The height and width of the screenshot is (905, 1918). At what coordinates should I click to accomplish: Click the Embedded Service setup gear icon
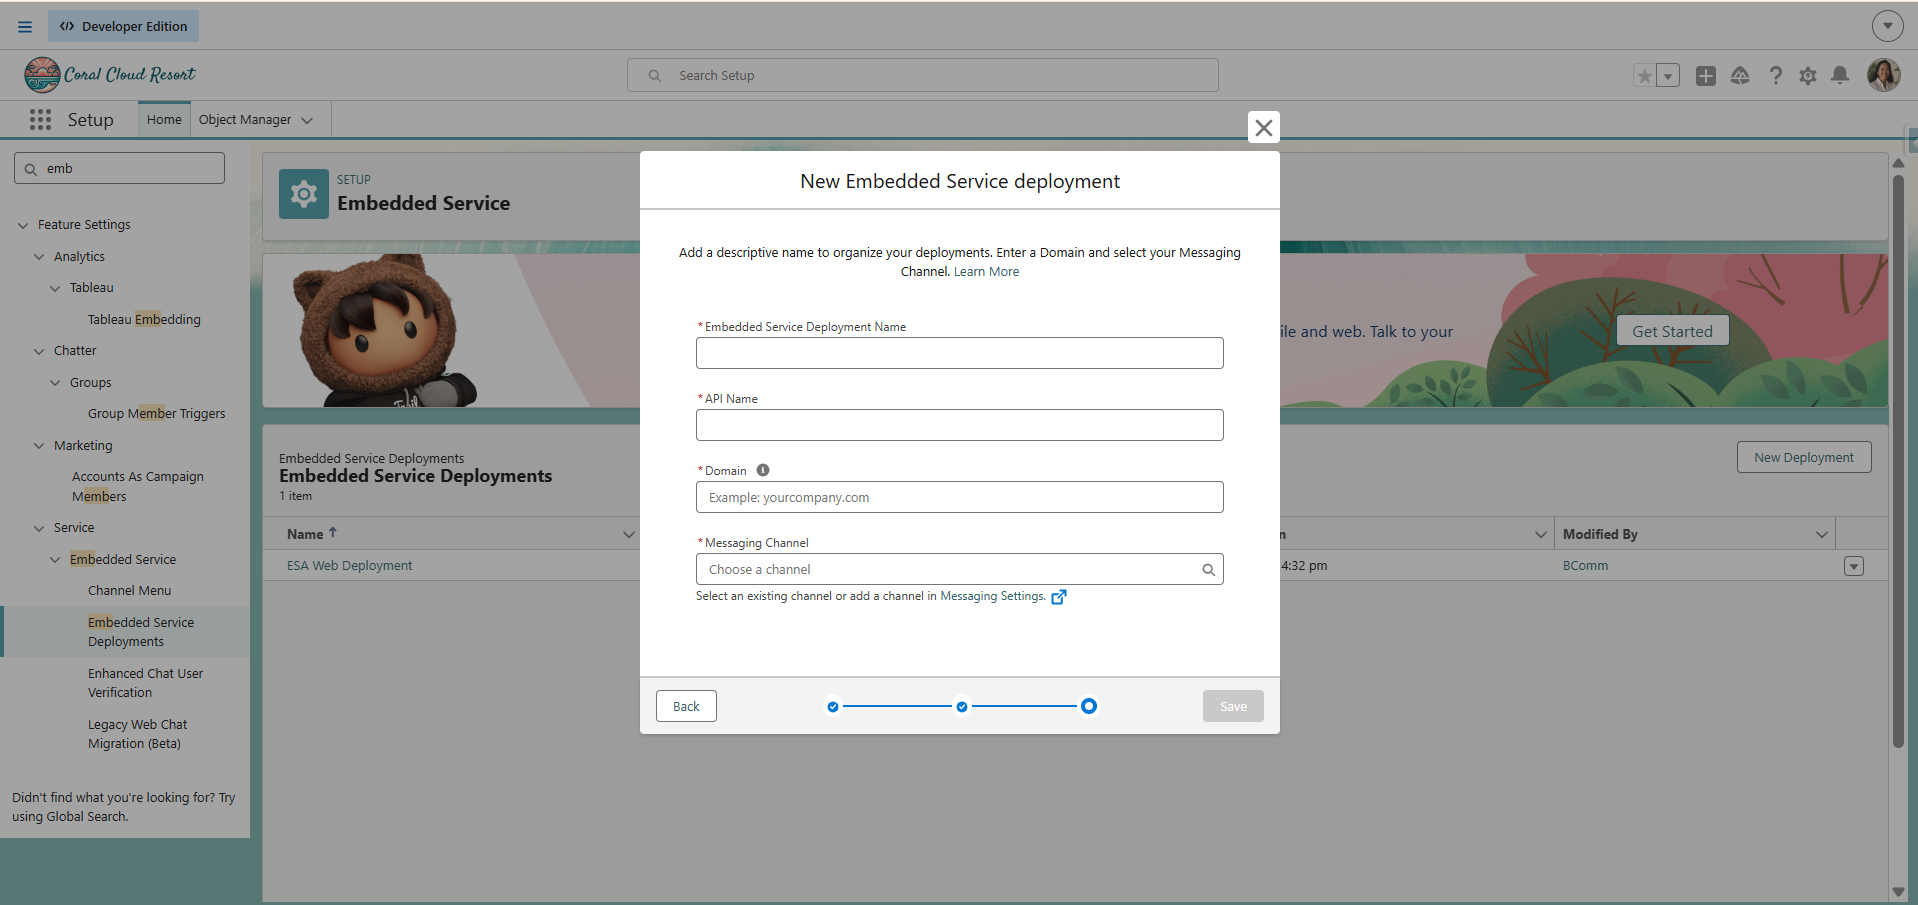coord(304,194)
